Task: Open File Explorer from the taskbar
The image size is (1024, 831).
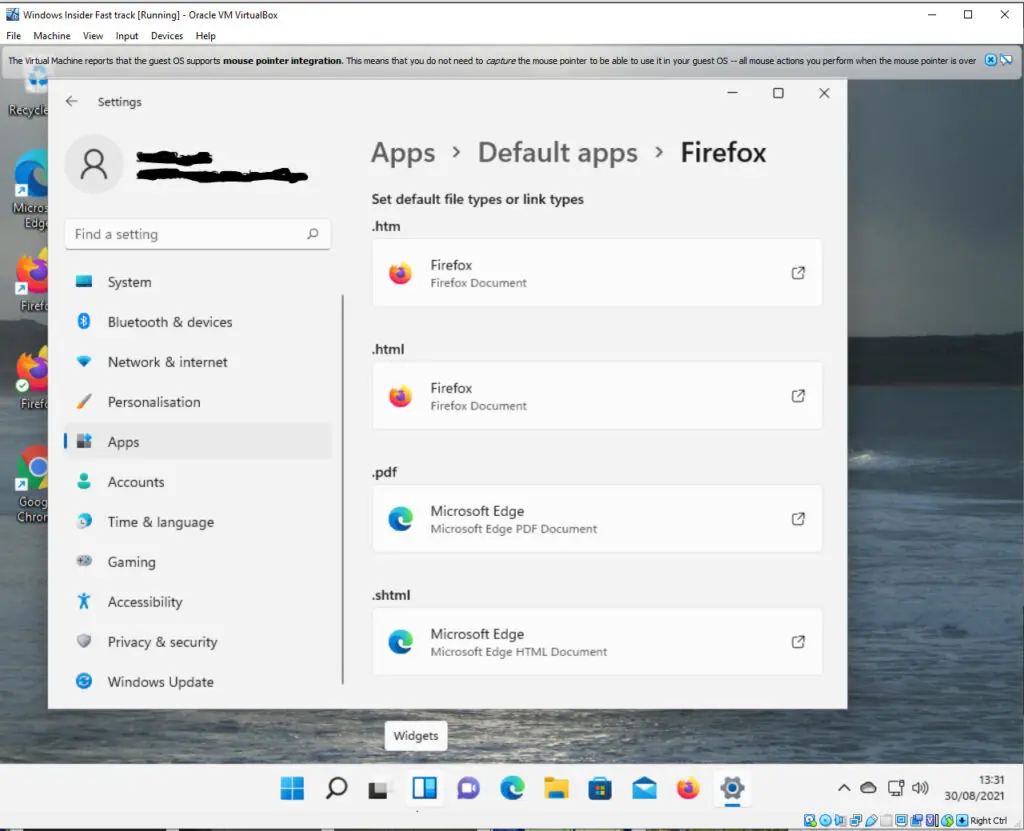Action: (556, 789)
